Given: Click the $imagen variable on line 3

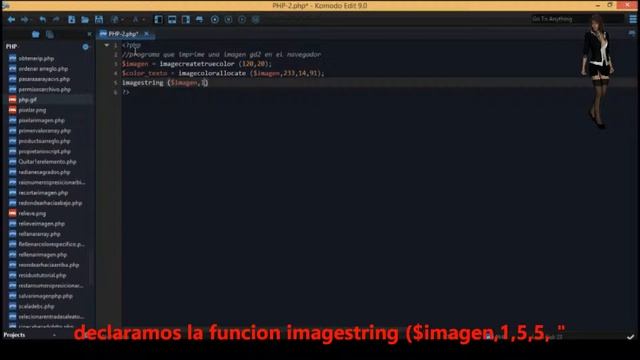Looking at the screenshot, I should click(135, 64).
